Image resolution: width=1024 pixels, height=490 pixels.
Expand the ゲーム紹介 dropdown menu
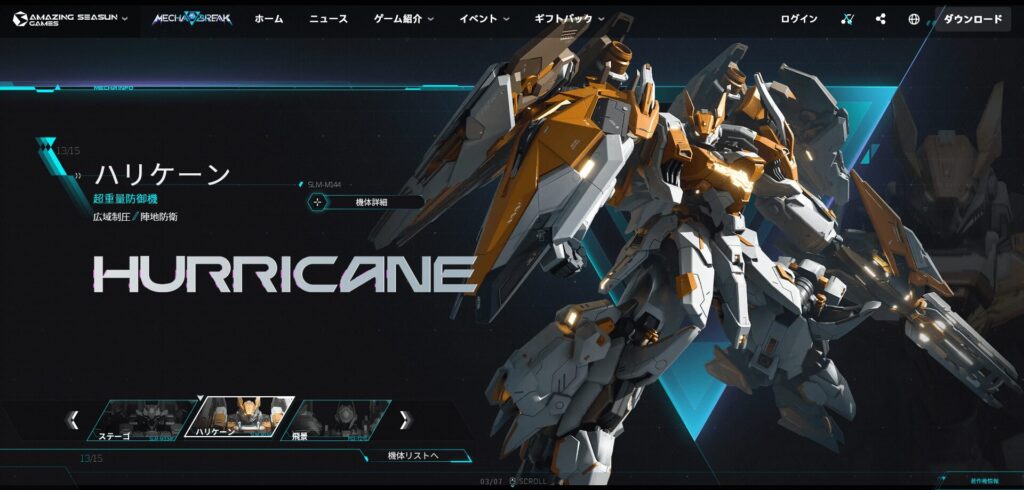coord(404,19)
